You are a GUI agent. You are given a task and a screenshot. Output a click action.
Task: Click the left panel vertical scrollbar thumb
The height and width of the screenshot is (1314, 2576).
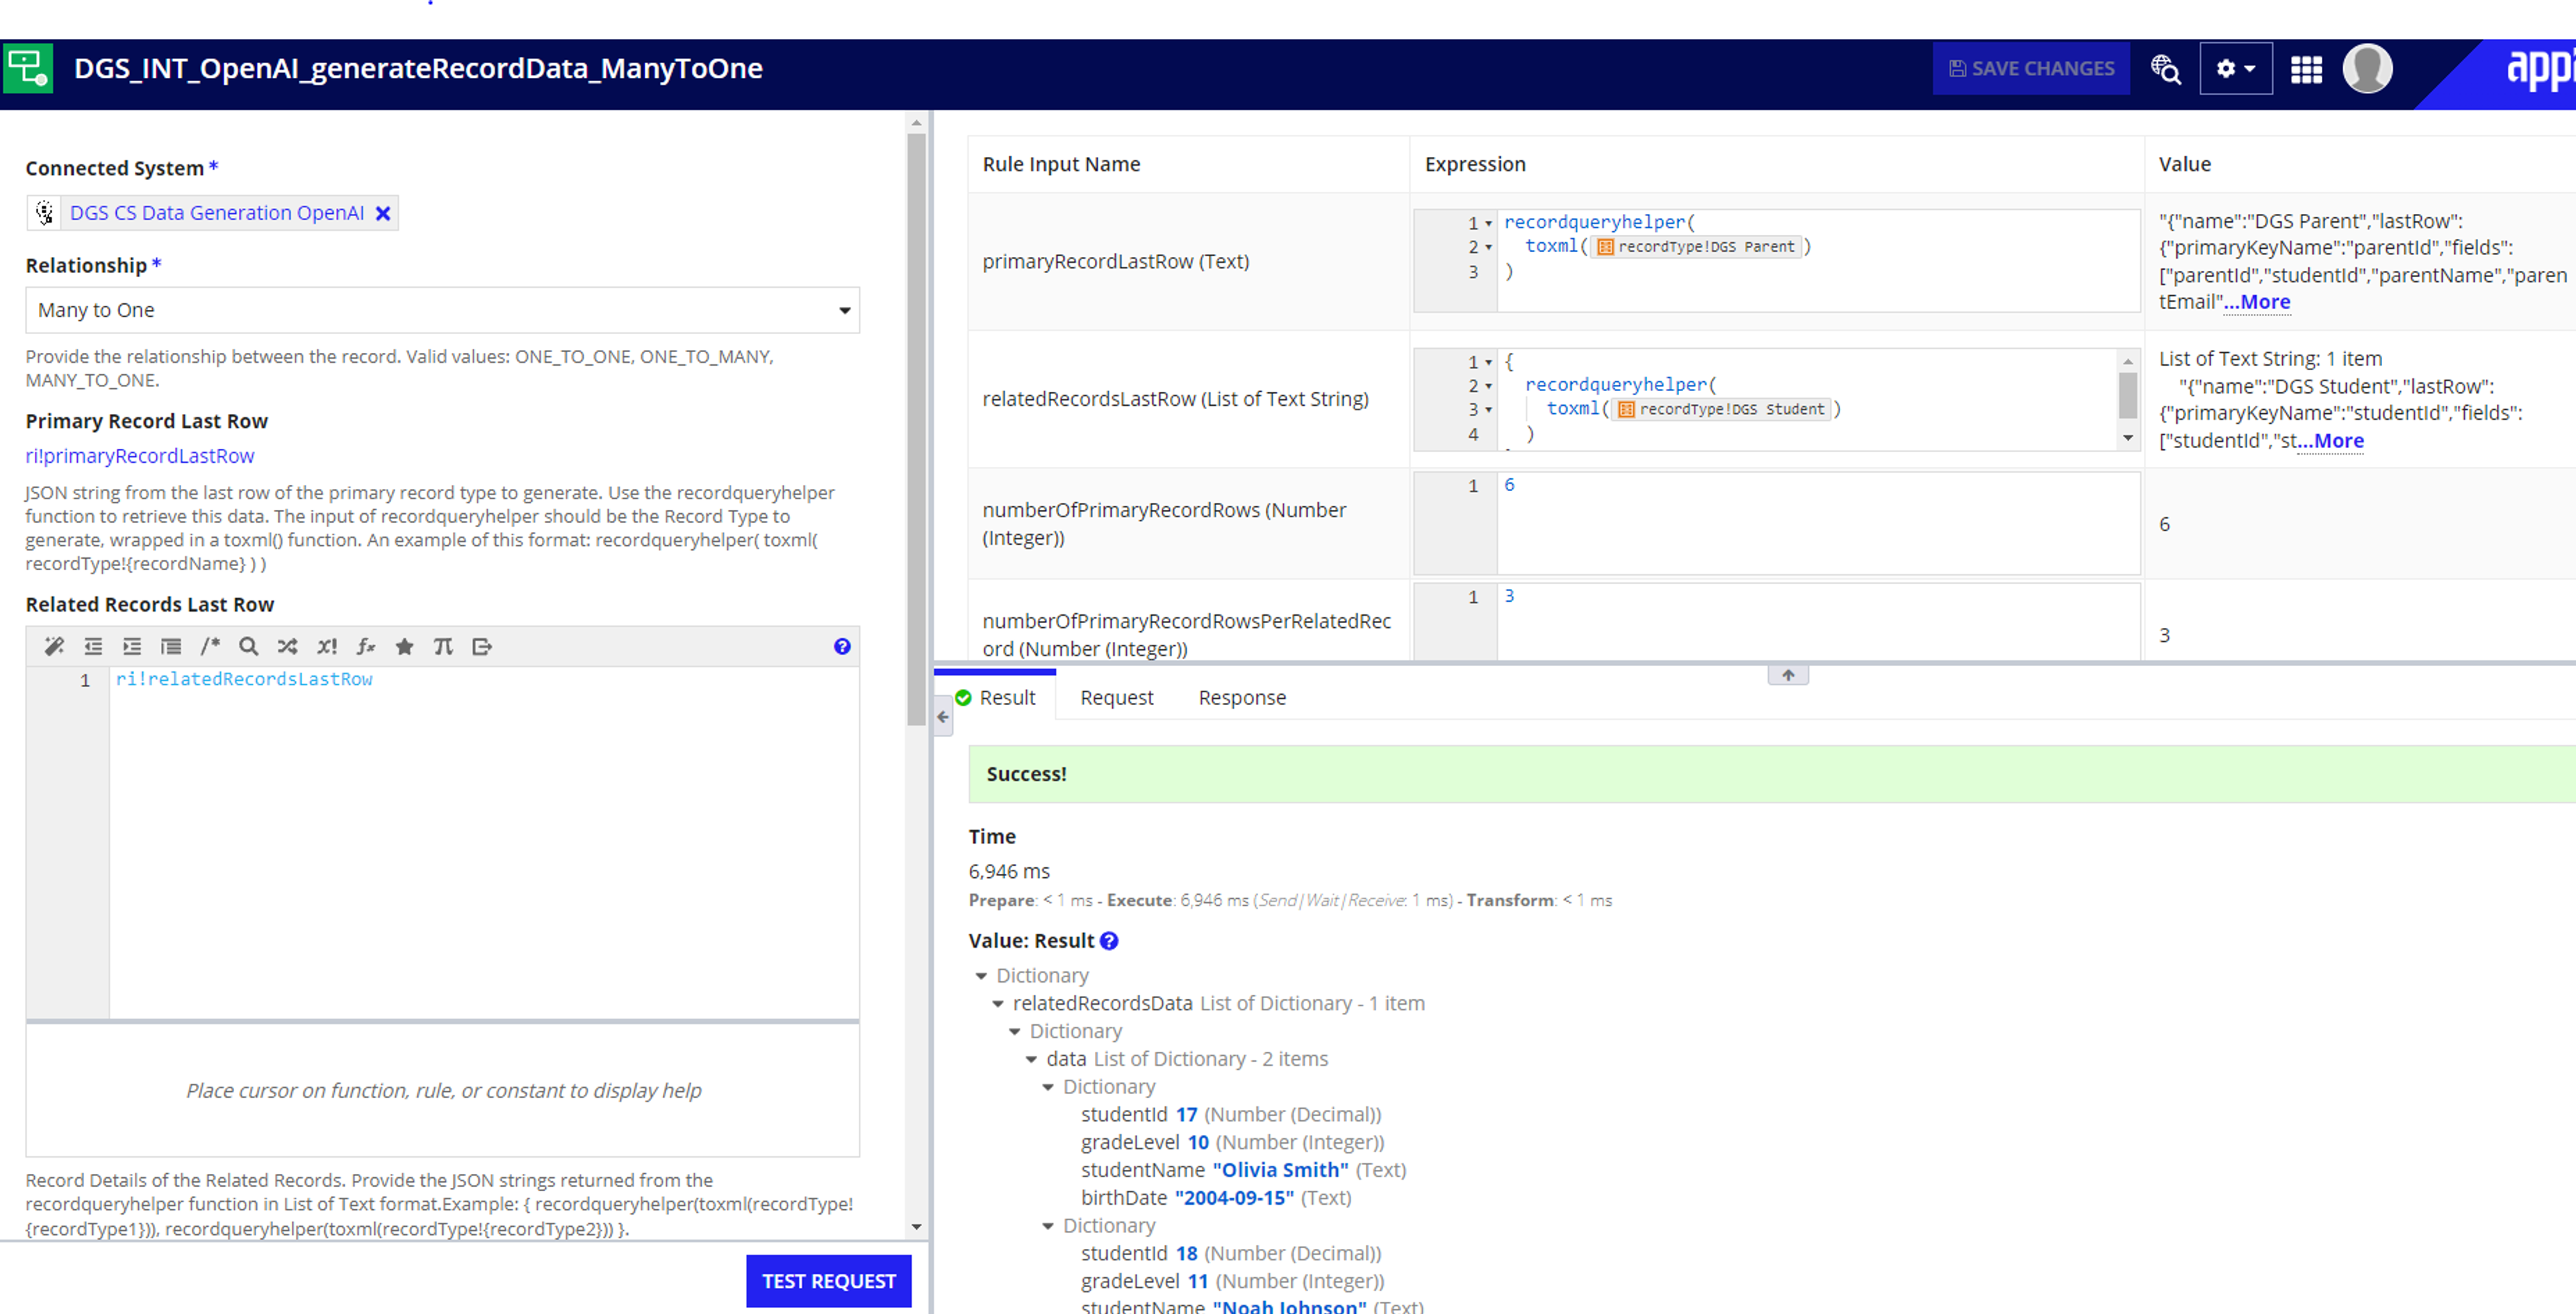[916, 430]
